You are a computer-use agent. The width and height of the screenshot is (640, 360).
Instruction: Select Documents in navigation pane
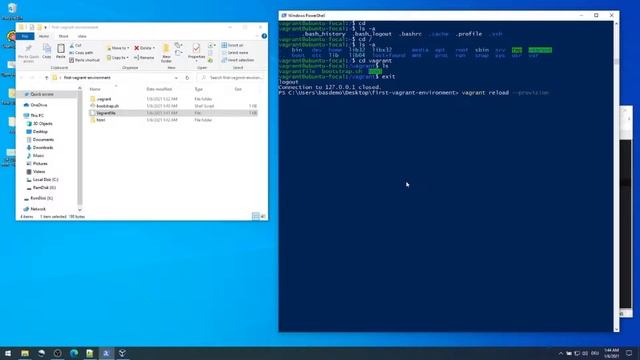point(40,140)
